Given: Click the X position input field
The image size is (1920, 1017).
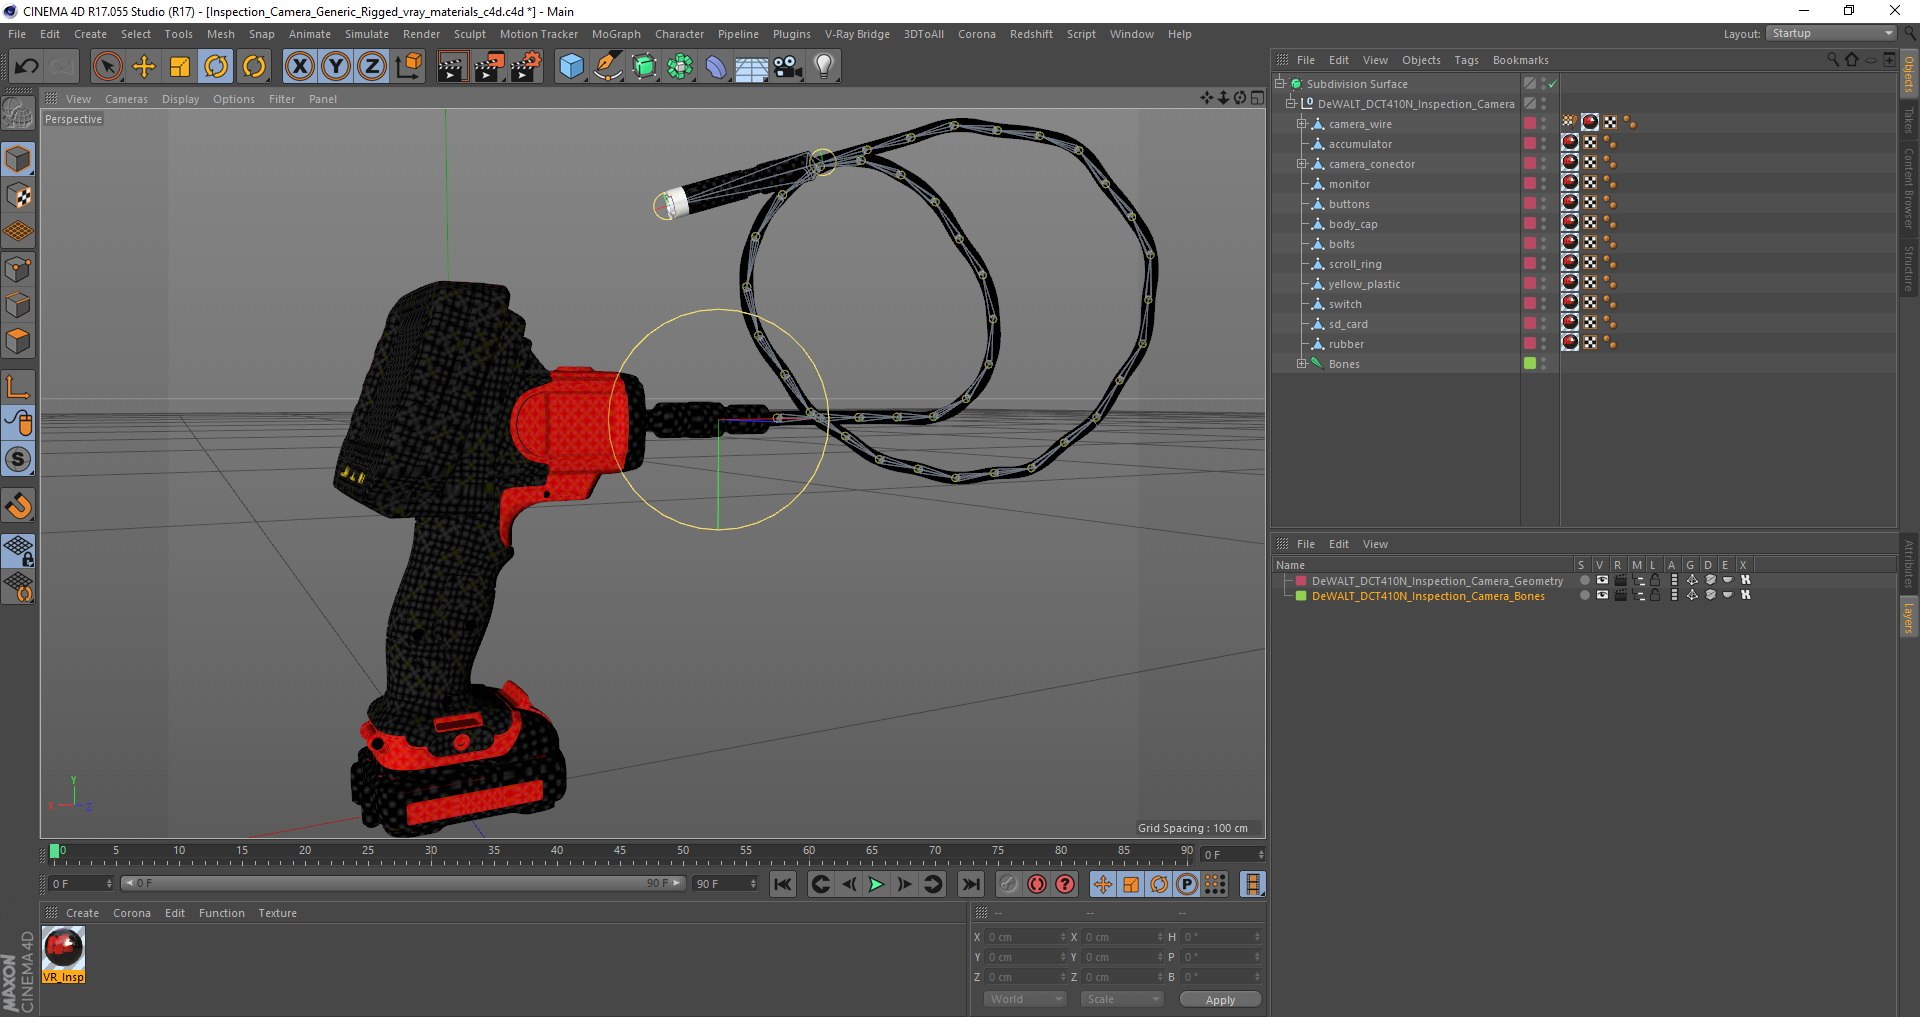Looking at the screenshot, I should click(1026, 937).
